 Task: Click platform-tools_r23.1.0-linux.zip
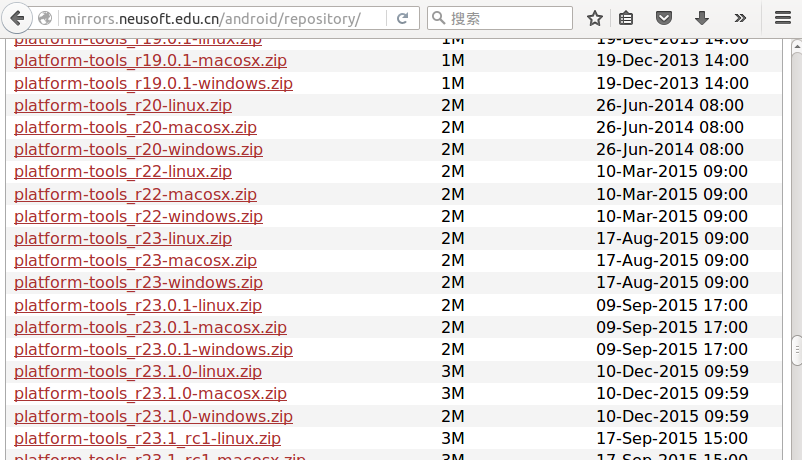pos(138,371)
